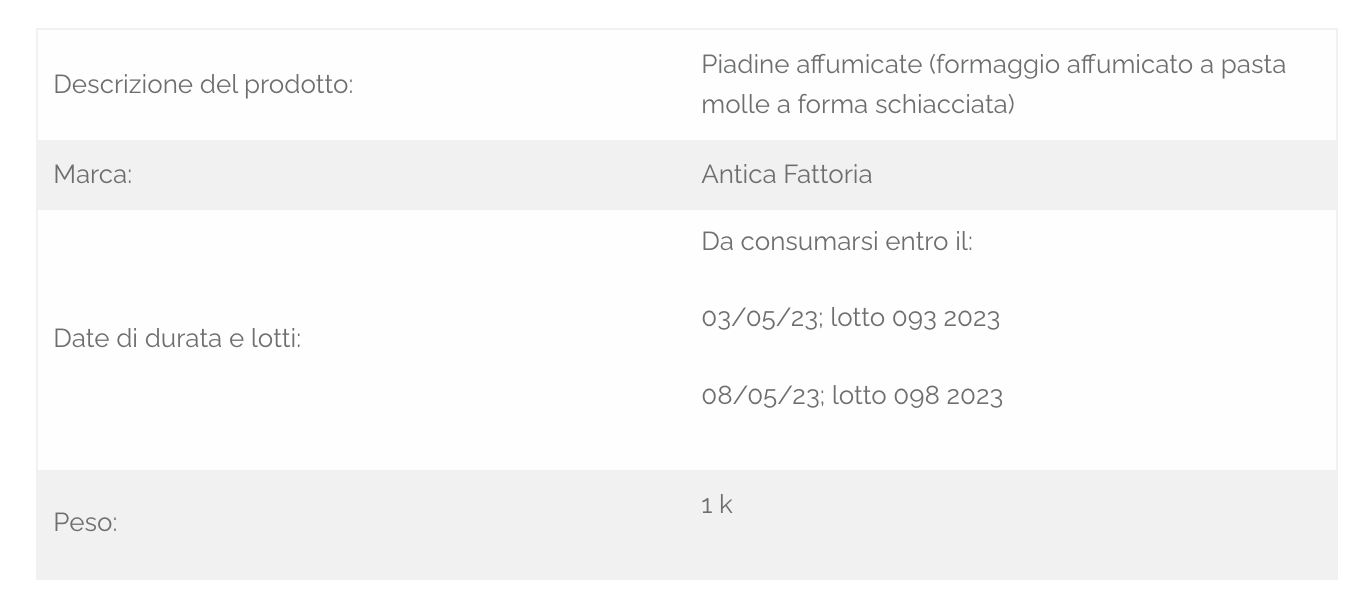Click the 'Peso:' label

(85, 524)
